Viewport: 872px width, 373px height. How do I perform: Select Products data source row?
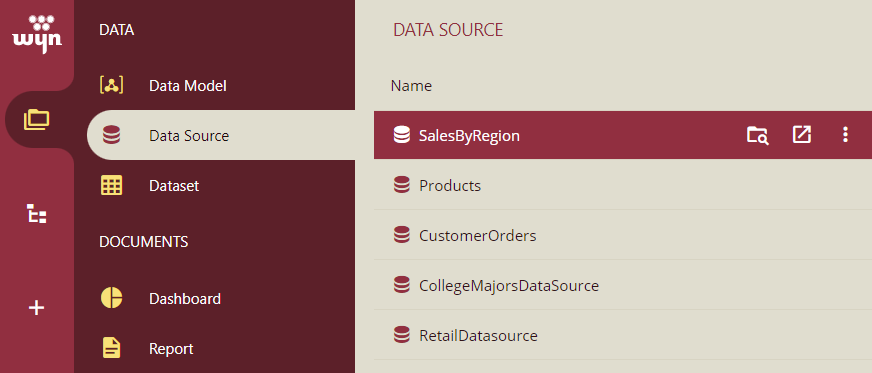(x=623, y=185)
